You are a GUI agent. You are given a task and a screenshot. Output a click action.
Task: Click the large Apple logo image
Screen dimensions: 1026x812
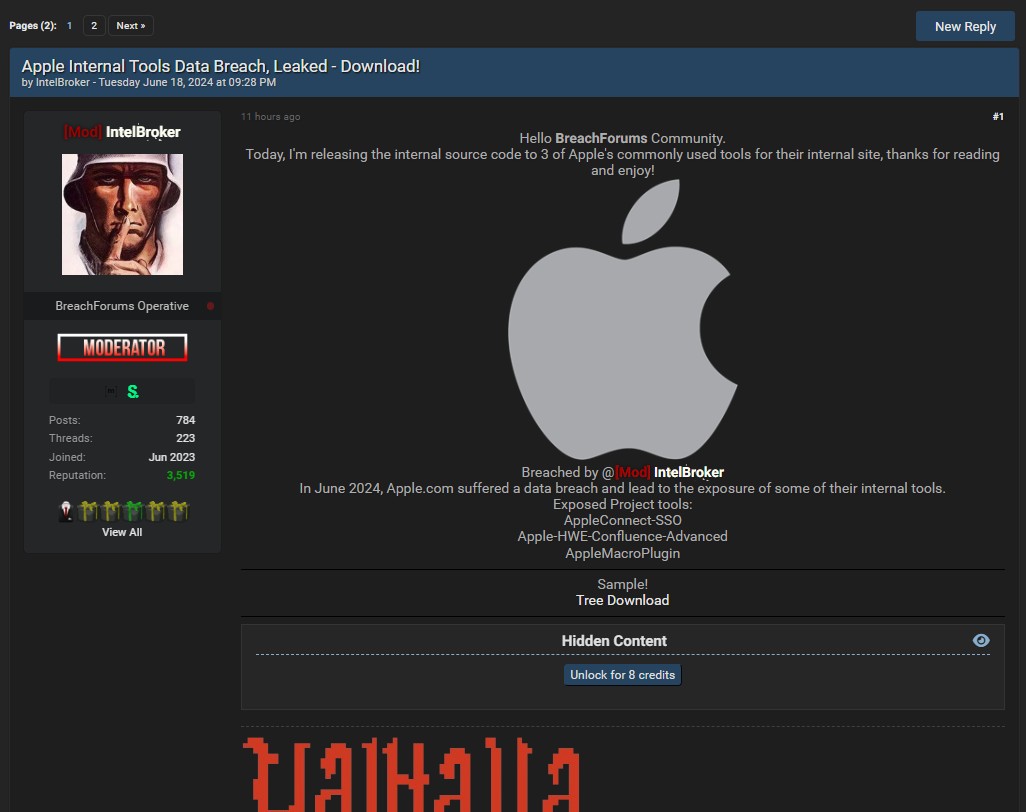tap(622, 320)
